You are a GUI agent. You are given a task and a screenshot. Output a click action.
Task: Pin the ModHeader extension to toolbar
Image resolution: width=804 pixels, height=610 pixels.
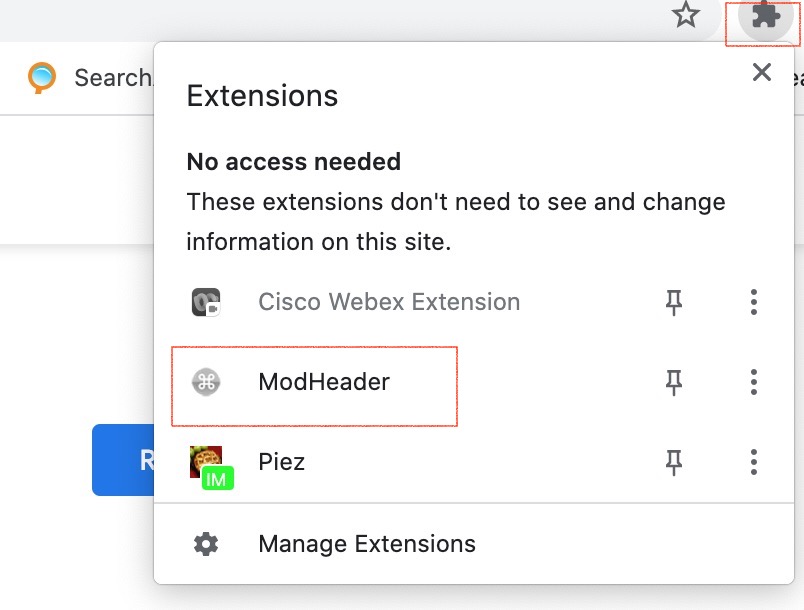(x=674, y=382)
